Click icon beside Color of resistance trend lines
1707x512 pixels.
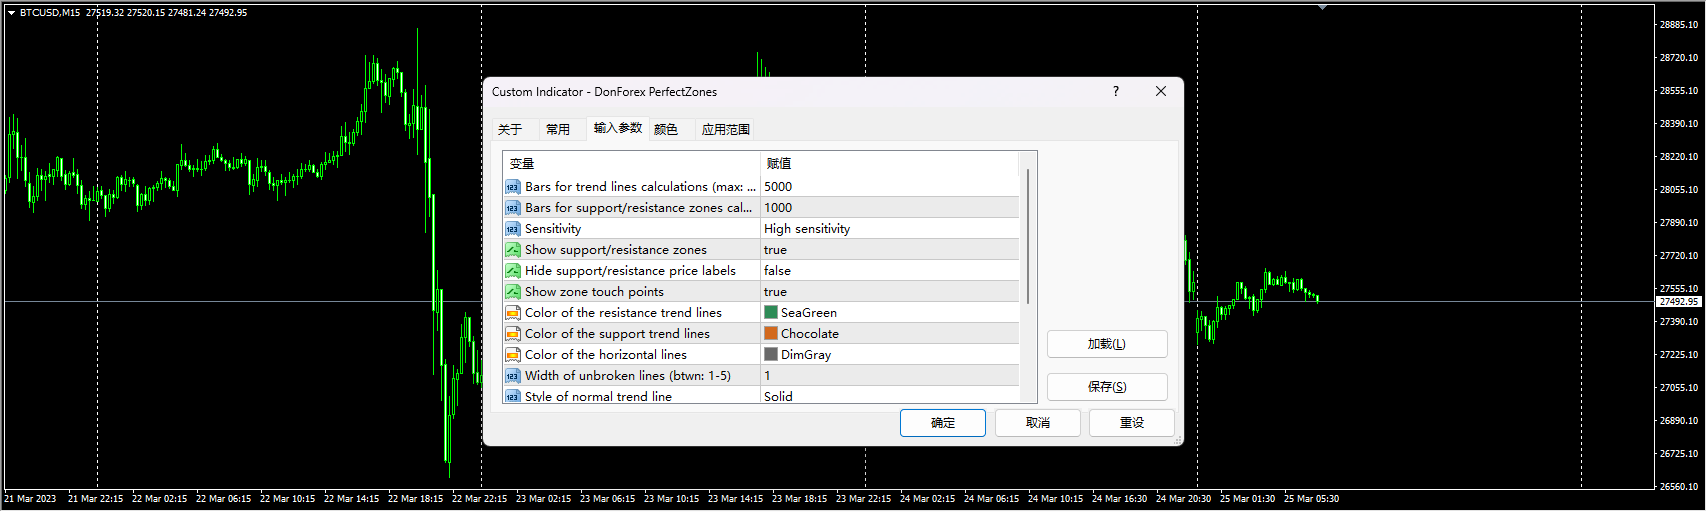513,313
